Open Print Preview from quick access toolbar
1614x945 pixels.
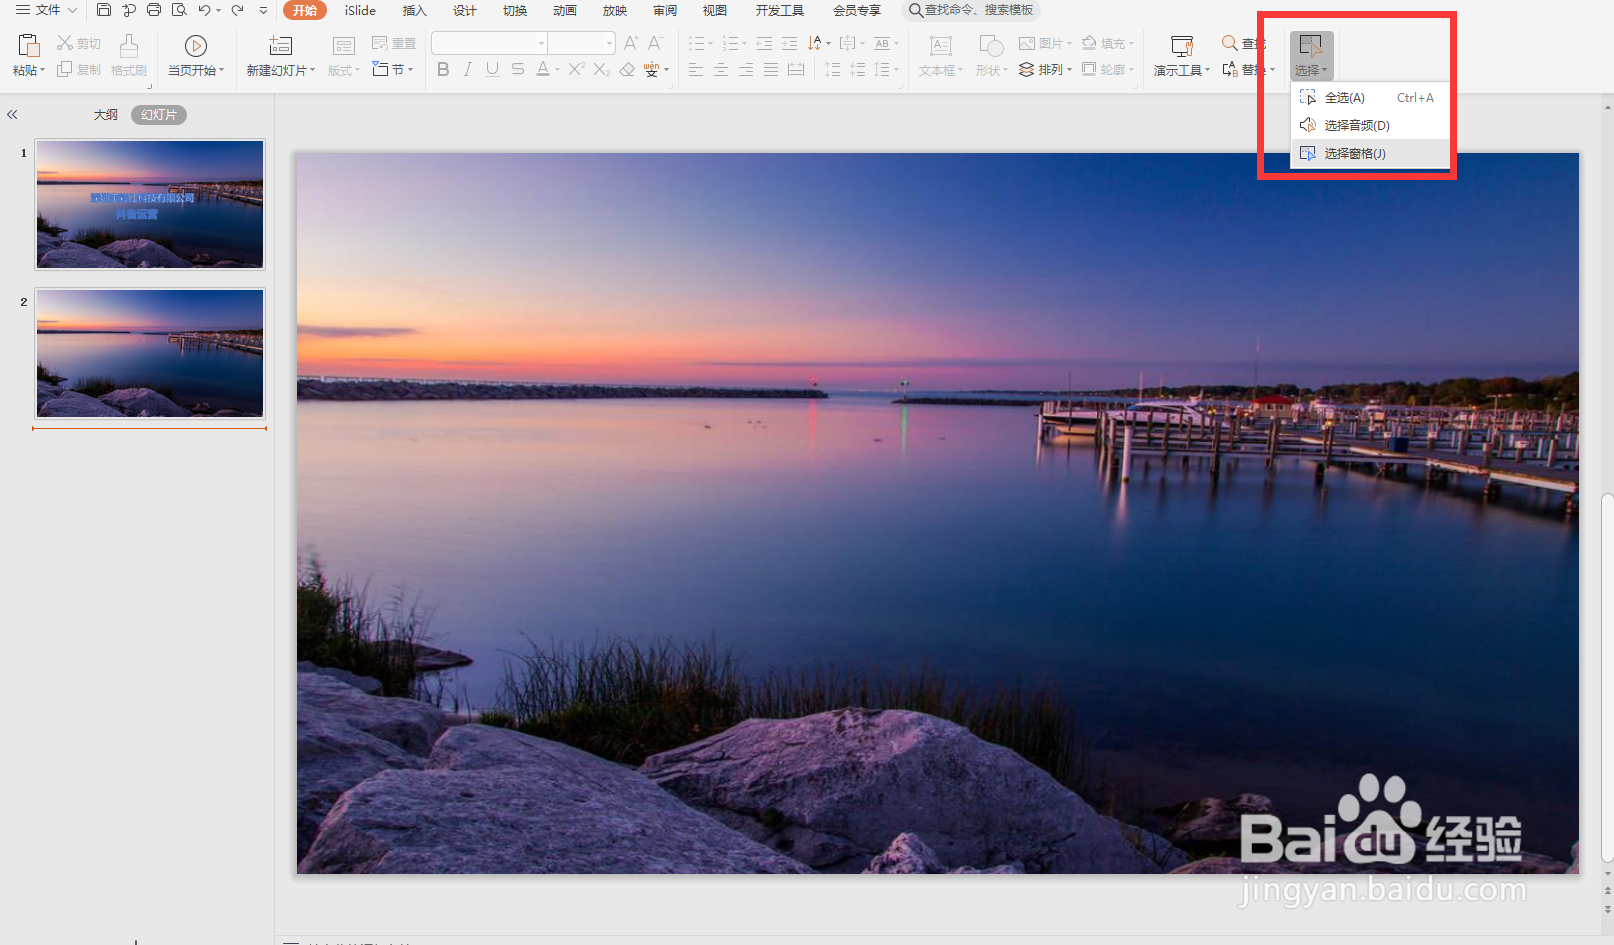tap(179, 10)
